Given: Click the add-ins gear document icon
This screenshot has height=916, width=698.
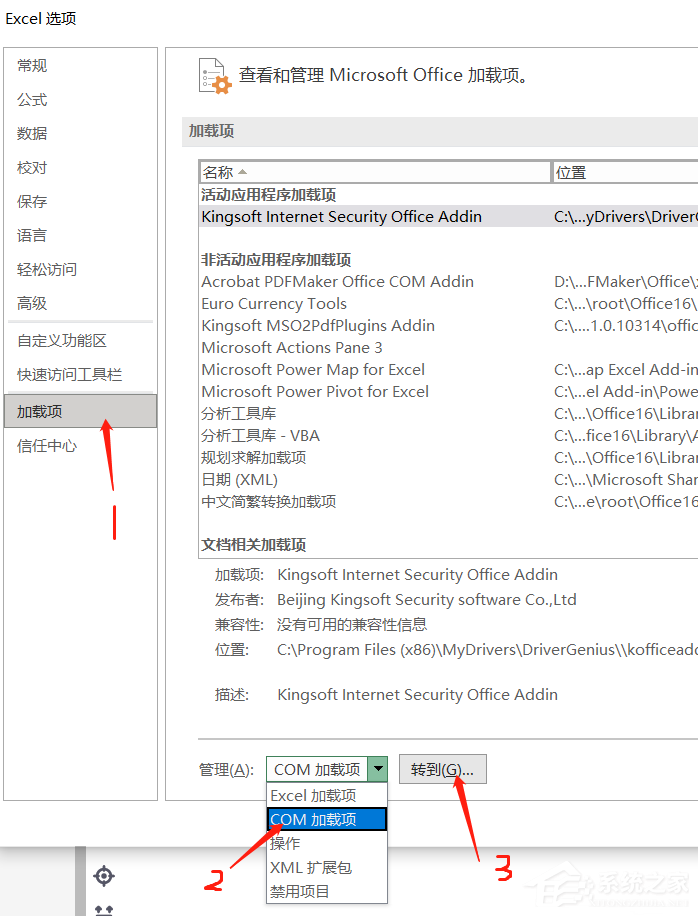Looking at the screenshot, I should coord(214,76).
